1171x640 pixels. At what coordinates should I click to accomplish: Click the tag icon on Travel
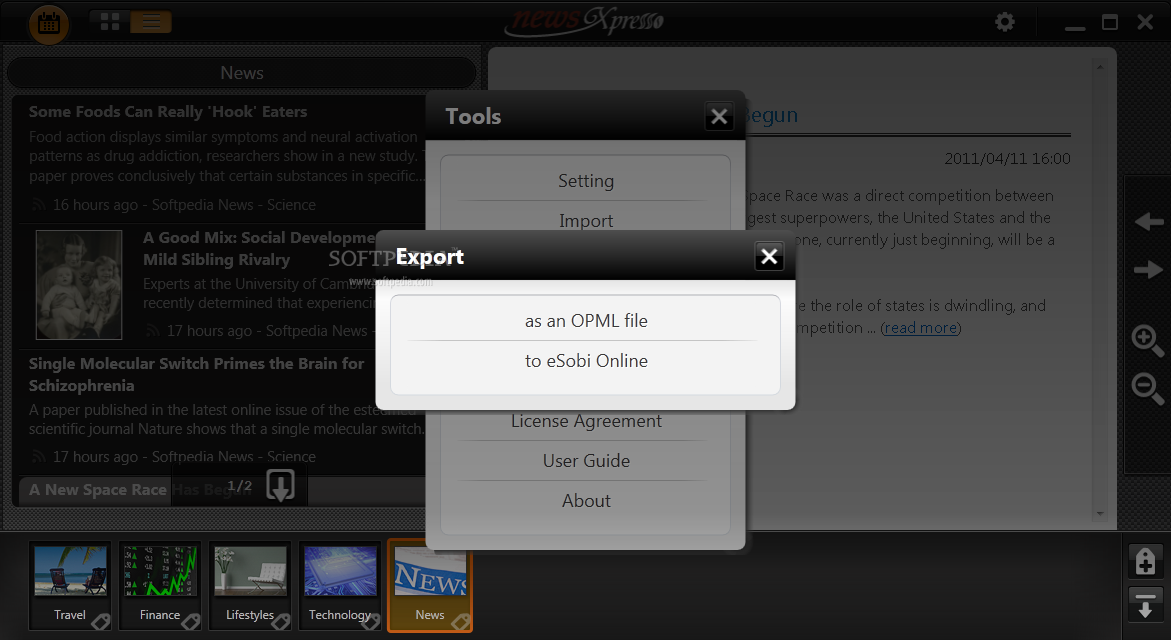click(x=101, y=621)
